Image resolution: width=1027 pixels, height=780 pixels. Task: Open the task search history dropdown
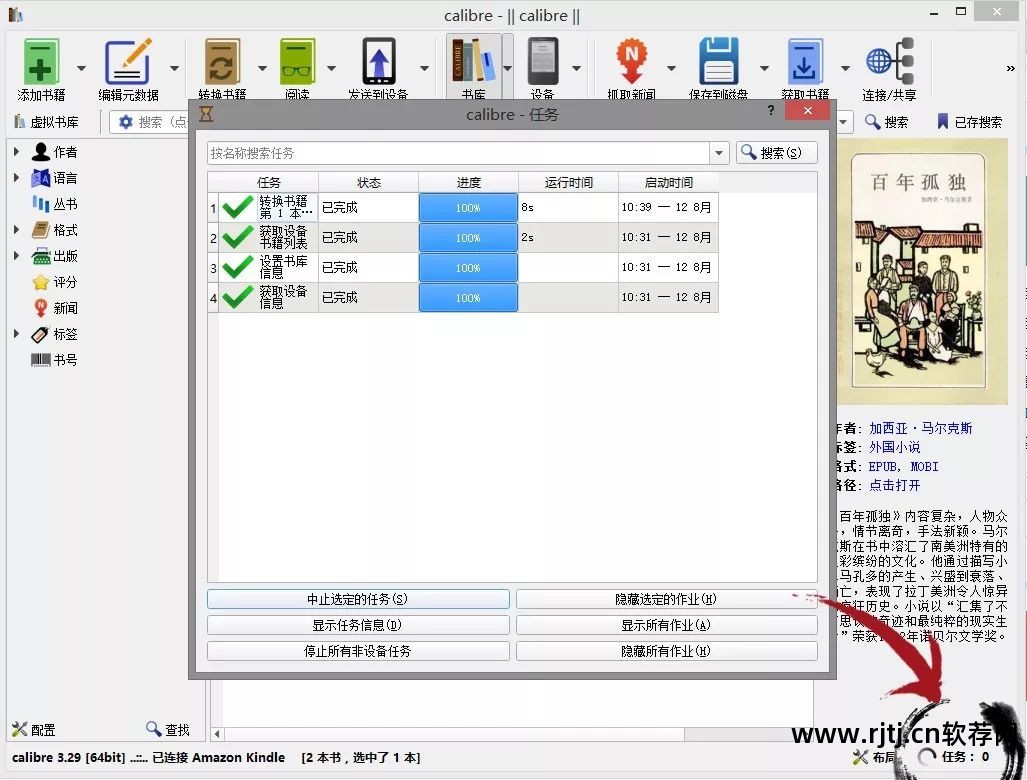719,152
